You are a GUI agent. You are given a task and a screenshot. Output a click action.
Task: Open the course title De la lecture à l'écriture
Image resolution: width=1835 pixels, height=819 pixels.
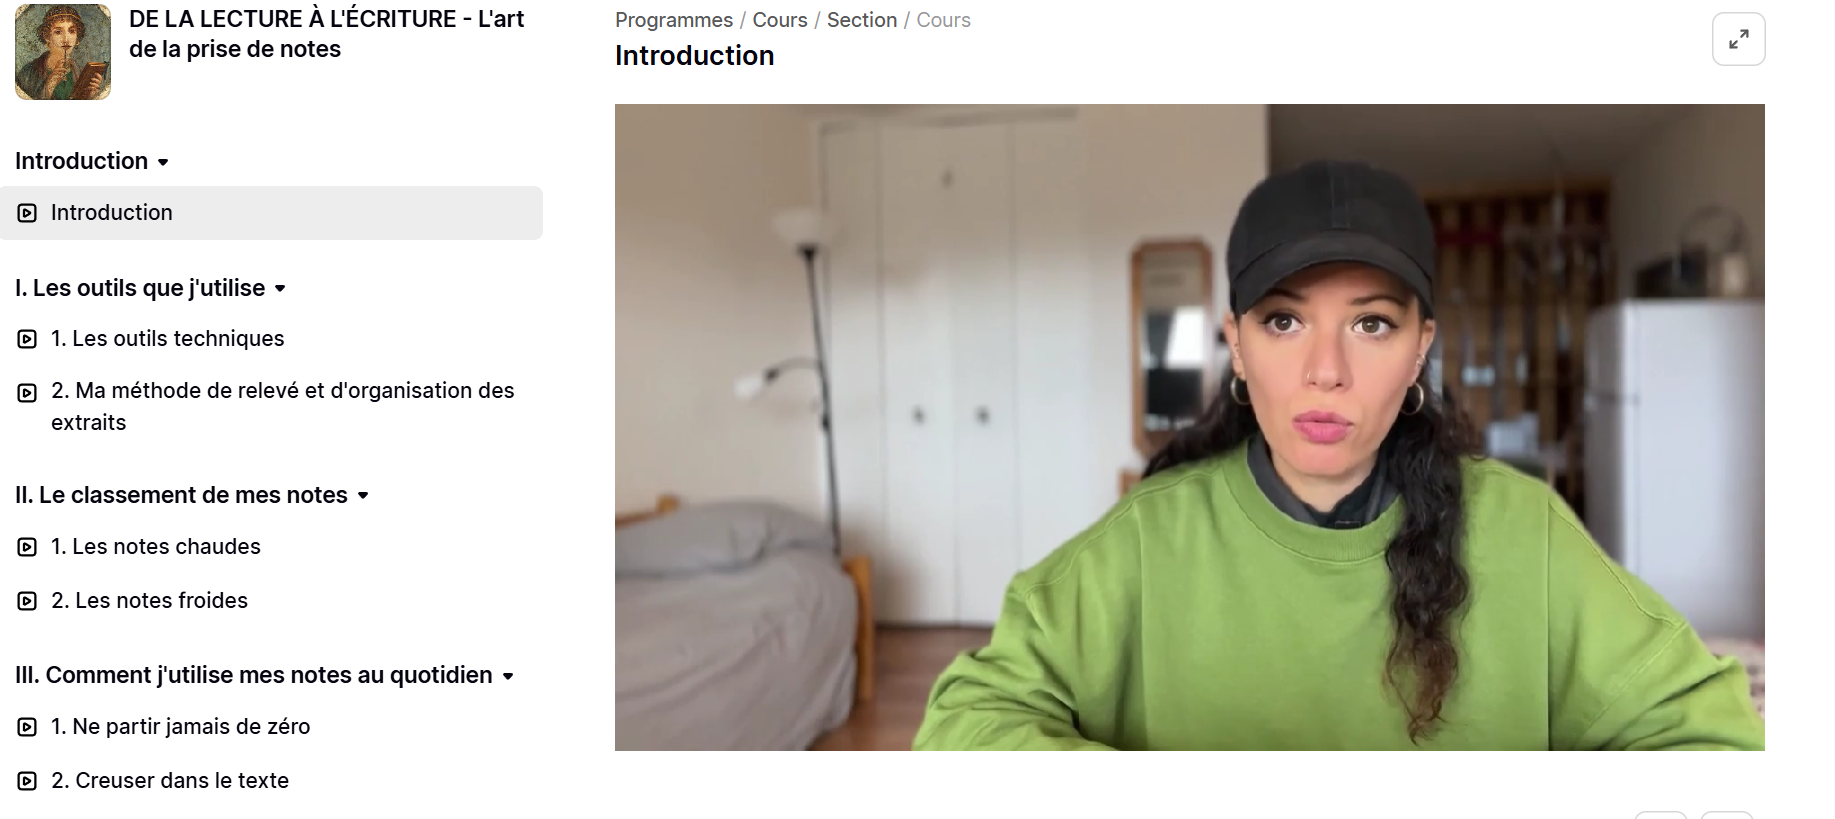tap(326, 34)
